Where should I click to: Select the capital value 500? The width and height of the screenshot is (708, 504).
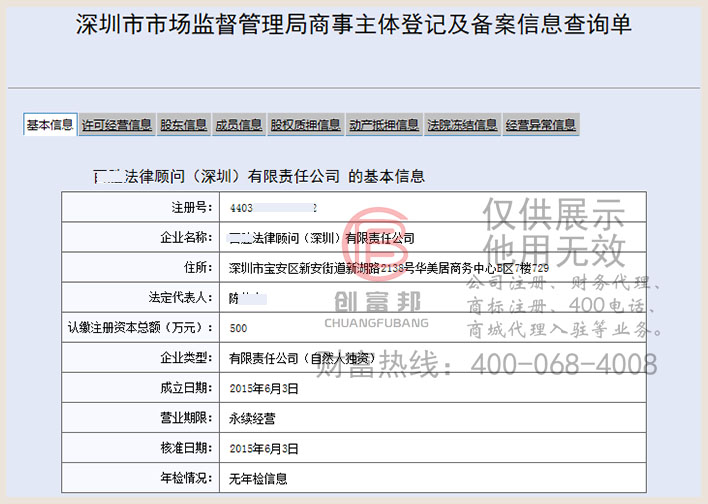pos(238,328)
